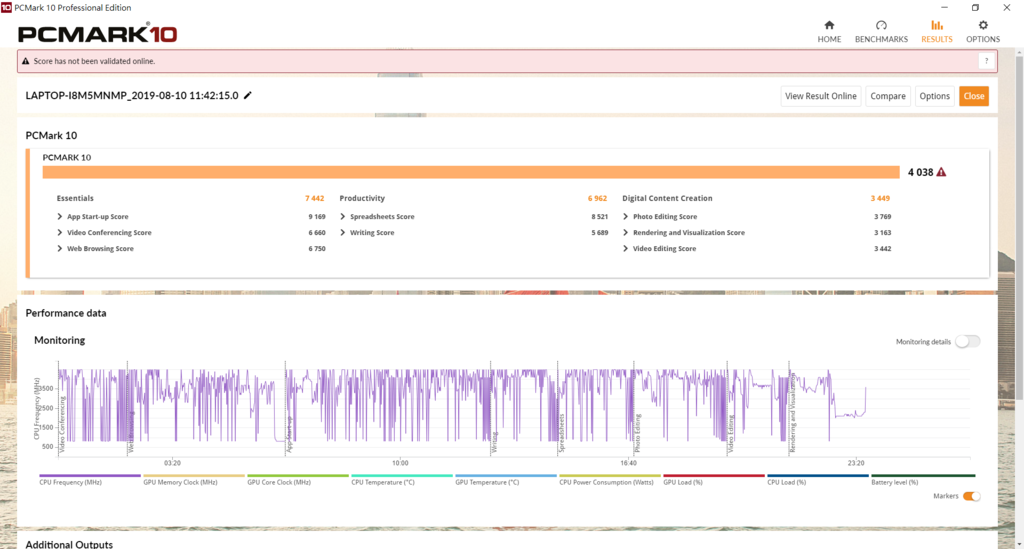Click the PCMark 10 title bar app icon
The image size is (1024, 549).
tap(6, 7)
